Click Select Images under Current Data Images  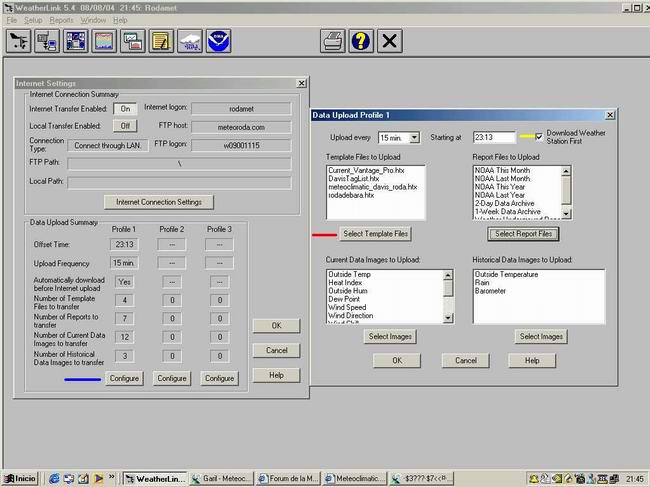(x=390, y=336)
